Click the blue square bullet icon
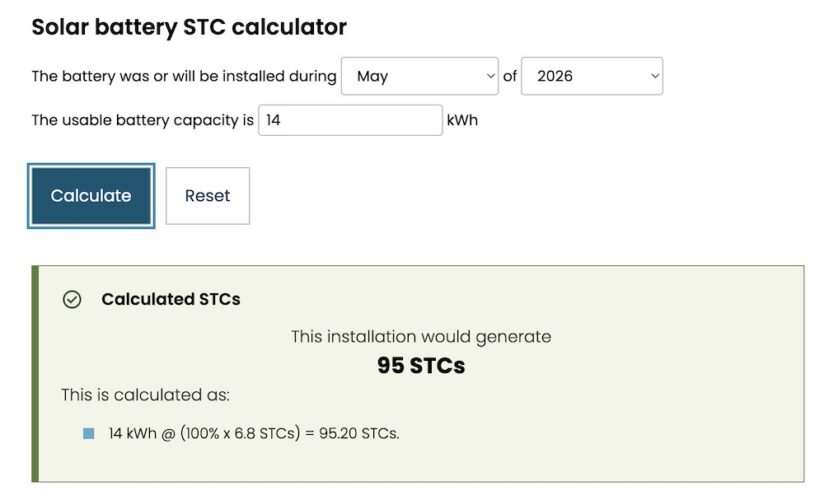 (x=89, y=433)
